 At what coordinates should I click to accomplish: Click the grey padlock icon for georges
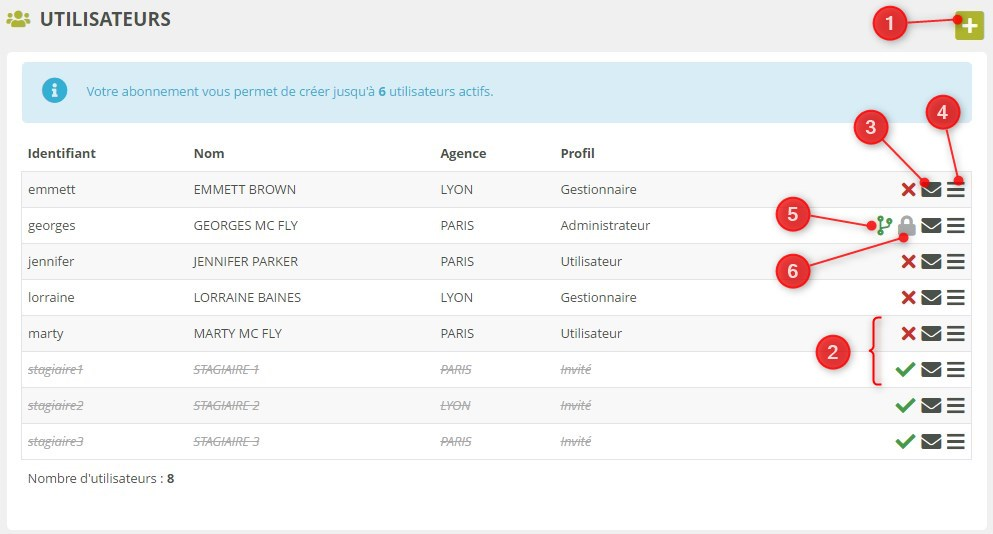tap(907, 226)
